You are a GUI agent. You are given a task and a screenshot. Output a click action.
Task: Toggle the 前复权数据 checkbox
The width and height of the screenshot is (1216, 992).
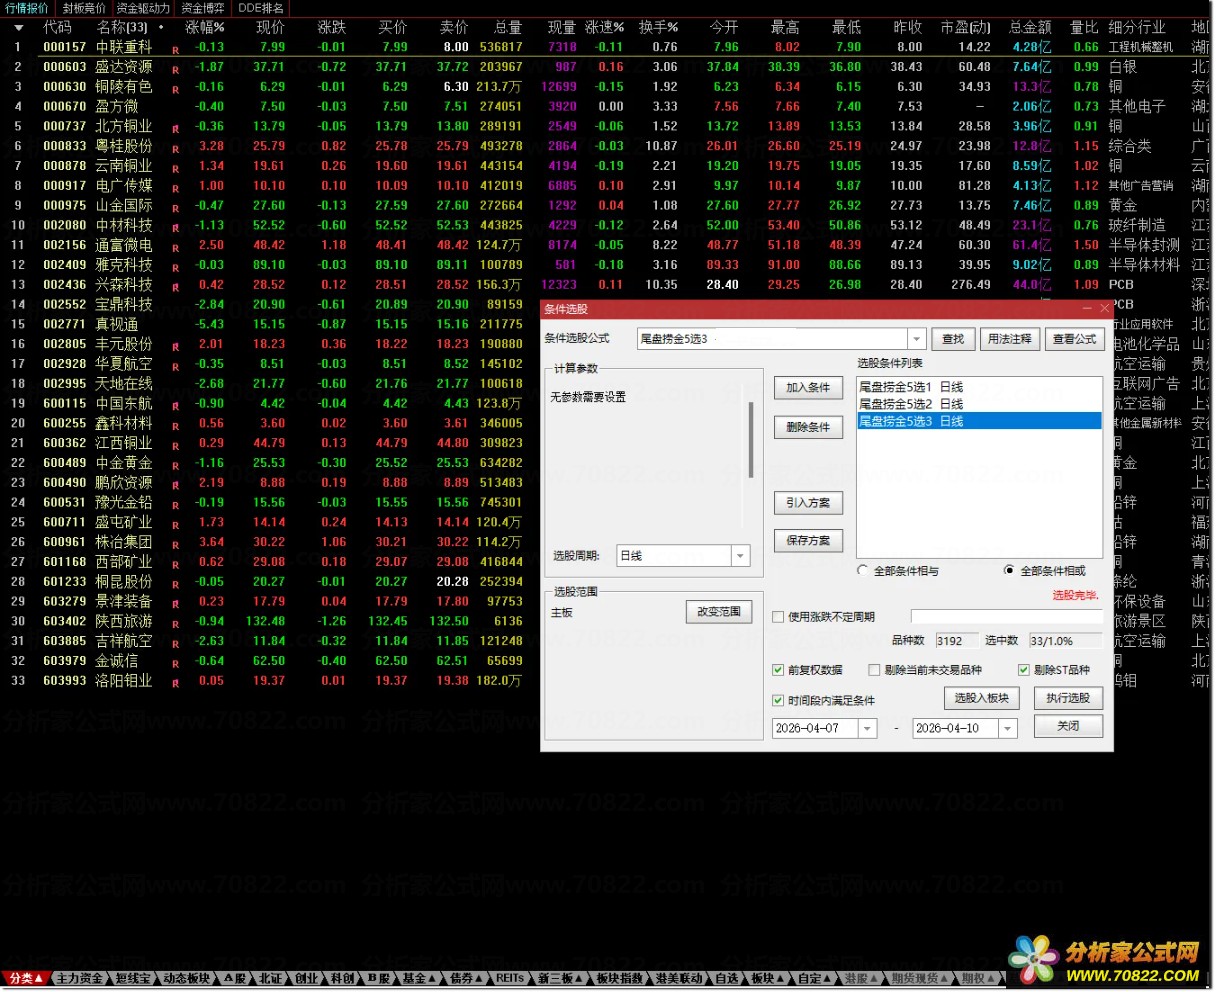[778, 670]
